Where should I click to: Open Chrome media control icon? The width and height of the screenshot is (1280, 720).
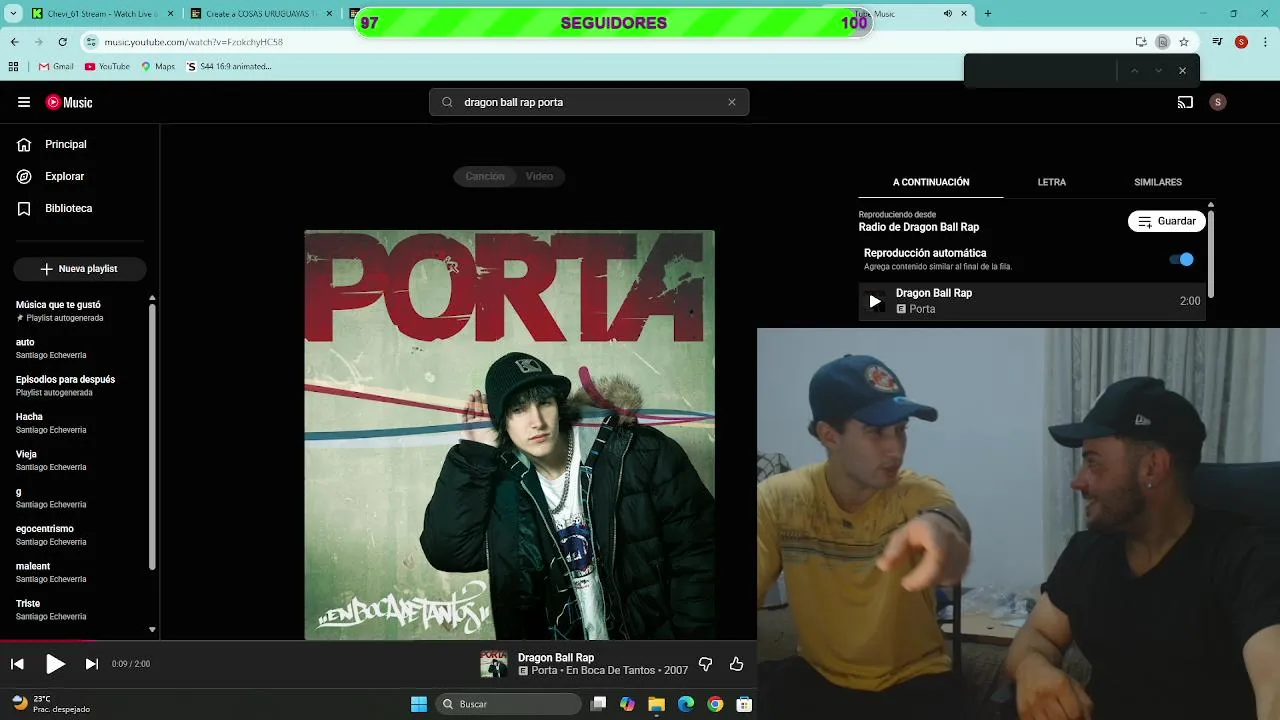tap(1217, 42)
